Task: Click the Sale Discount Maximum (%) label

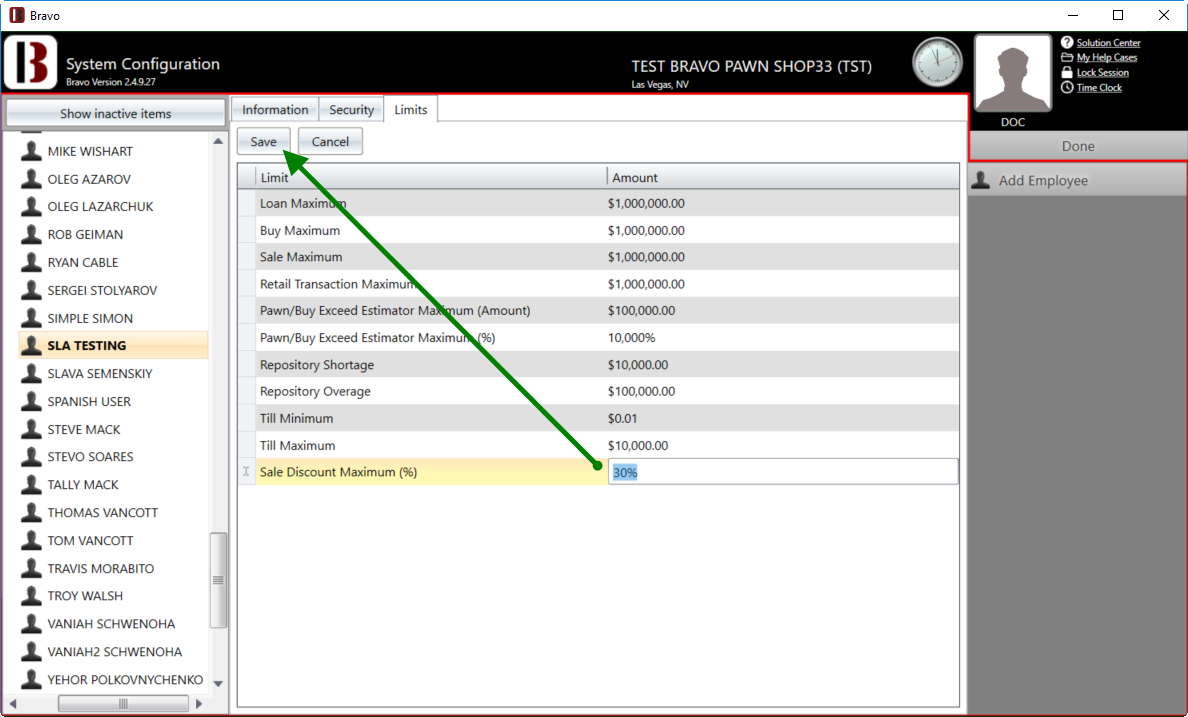Action: (338, 472)
